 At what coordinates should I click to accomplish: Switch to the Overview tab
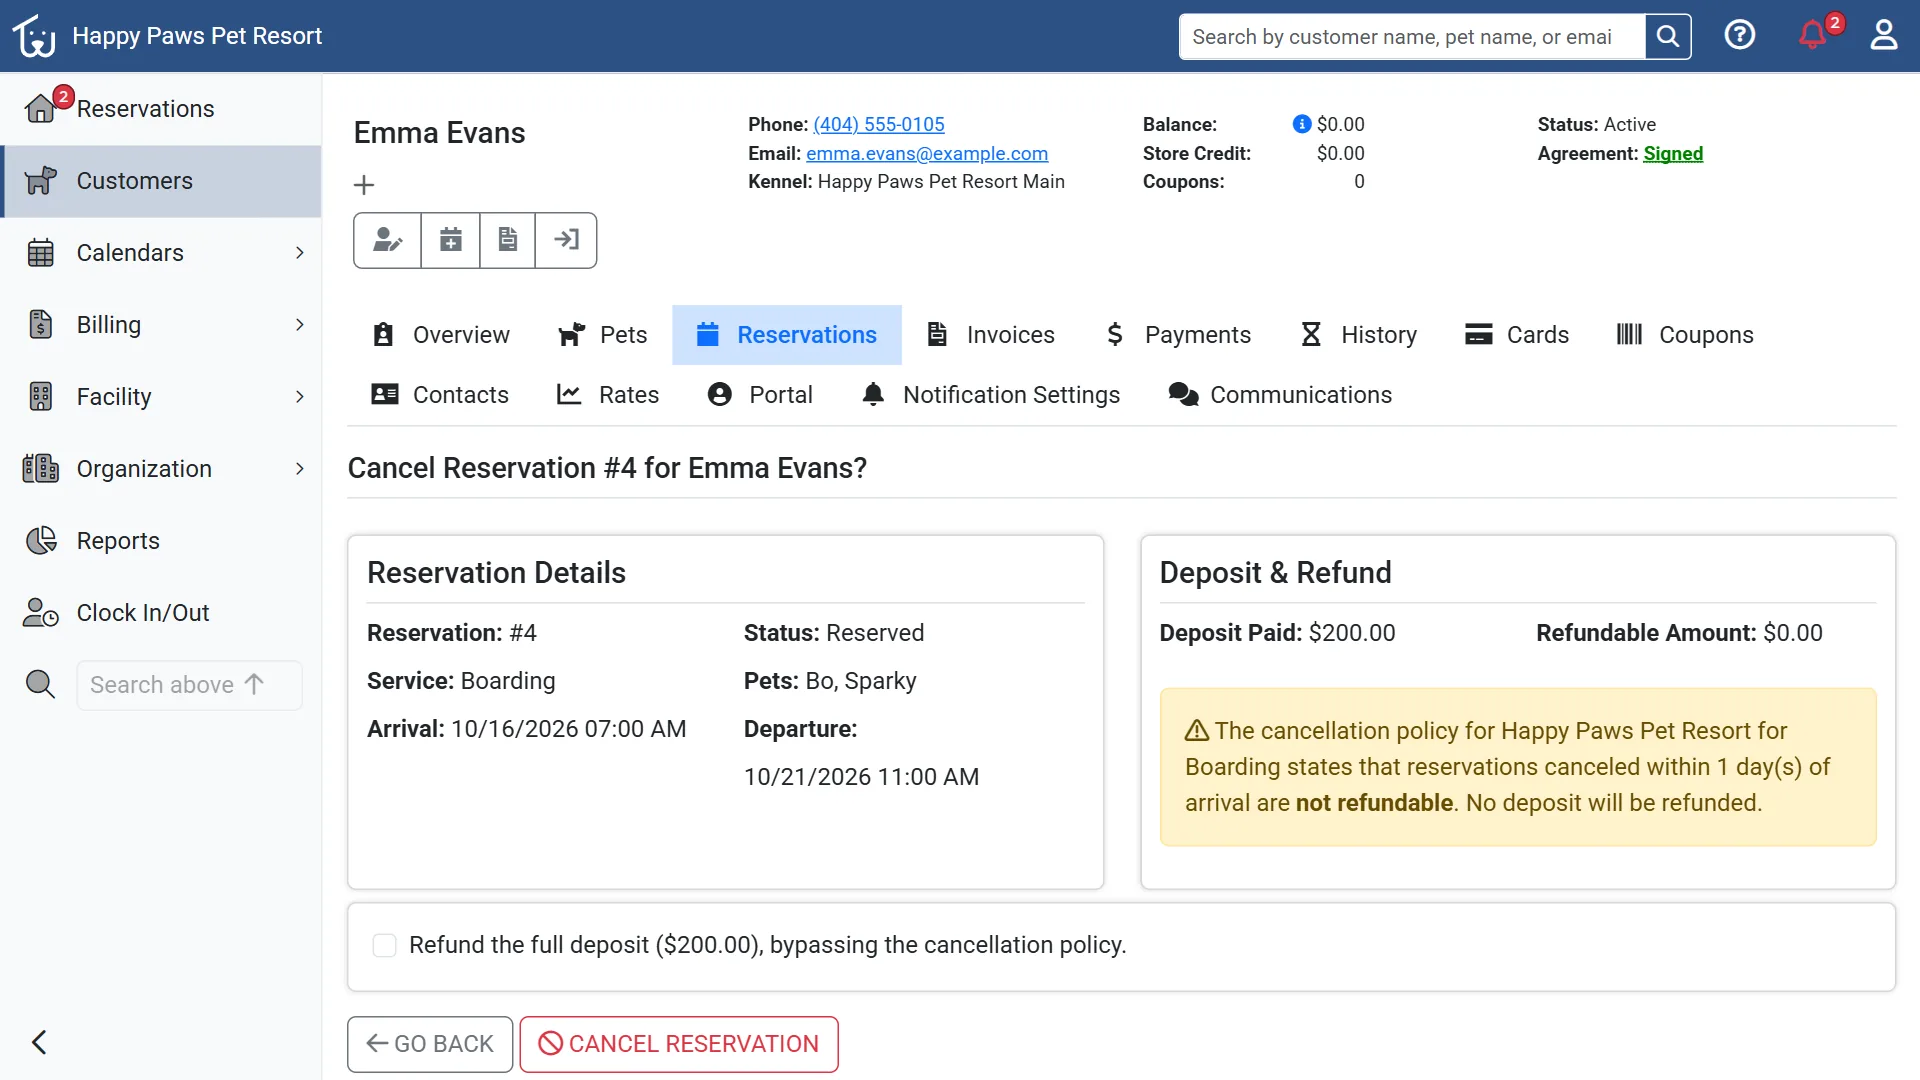point(441,335)
